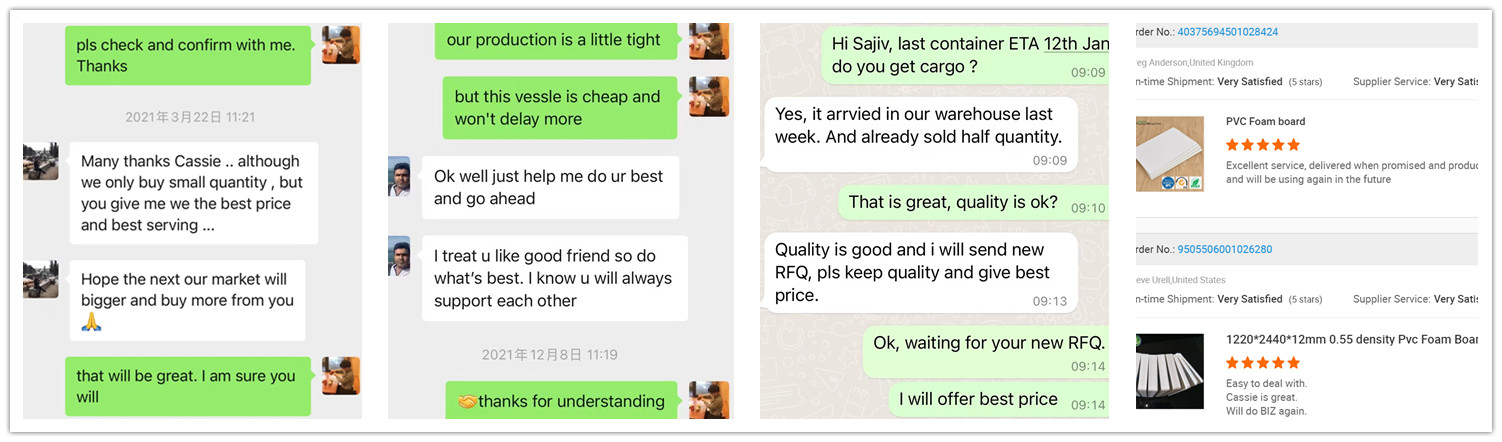Click the handshake emoji in "thanks for understanding"

pos(465,402)
